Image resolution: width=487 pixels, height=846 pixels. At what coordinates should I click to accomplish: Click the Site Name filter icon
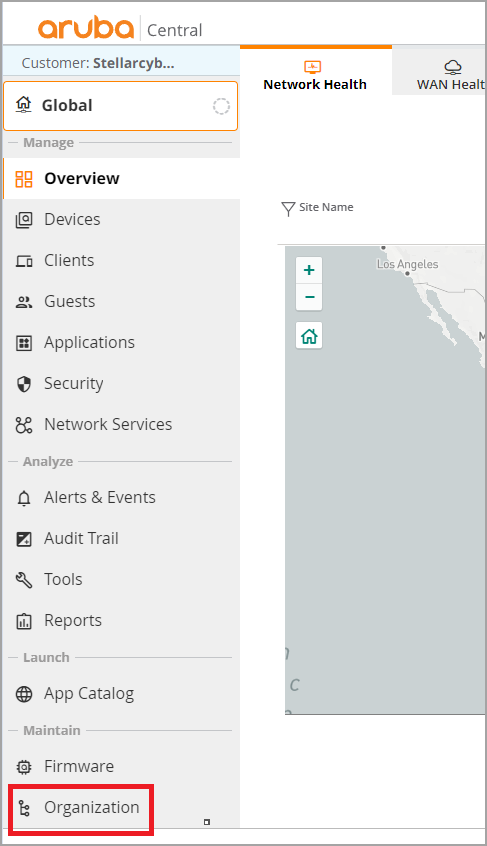coord(289,208)
